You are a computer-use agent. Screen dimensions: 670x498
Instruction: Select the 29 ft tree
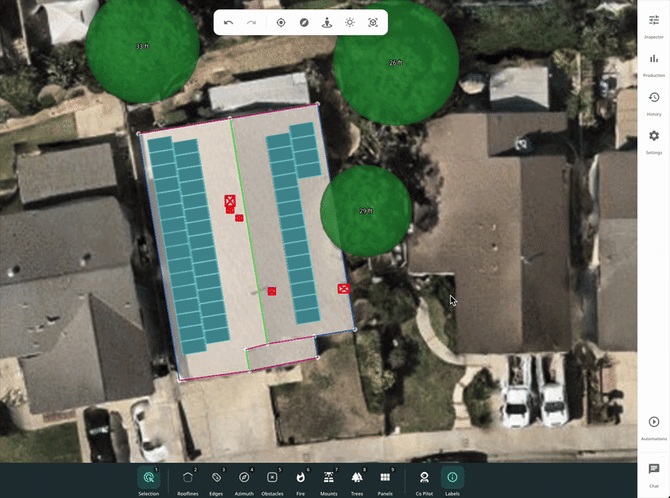click(x=366, y=211)
